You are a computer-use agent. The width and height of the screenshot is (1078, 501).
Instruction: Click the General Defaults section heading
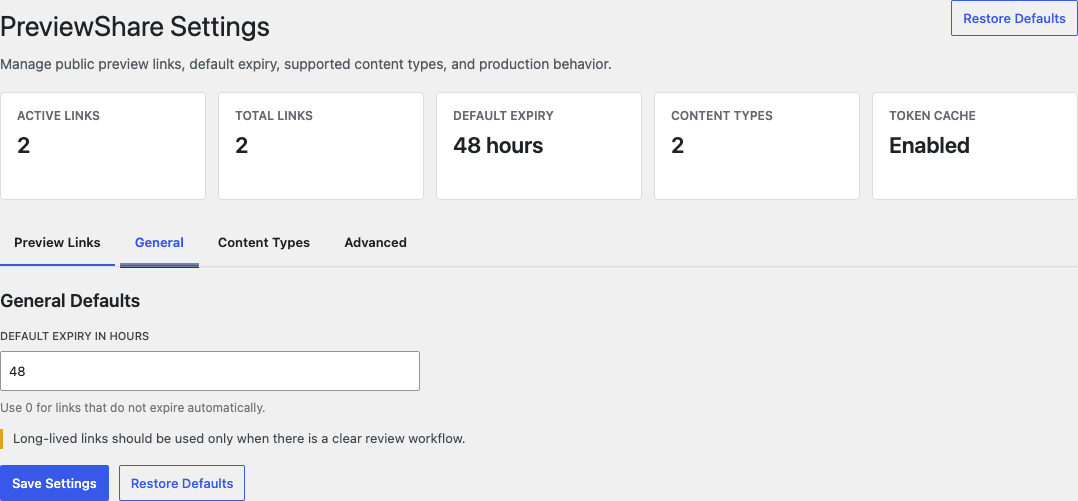point(70,301)
